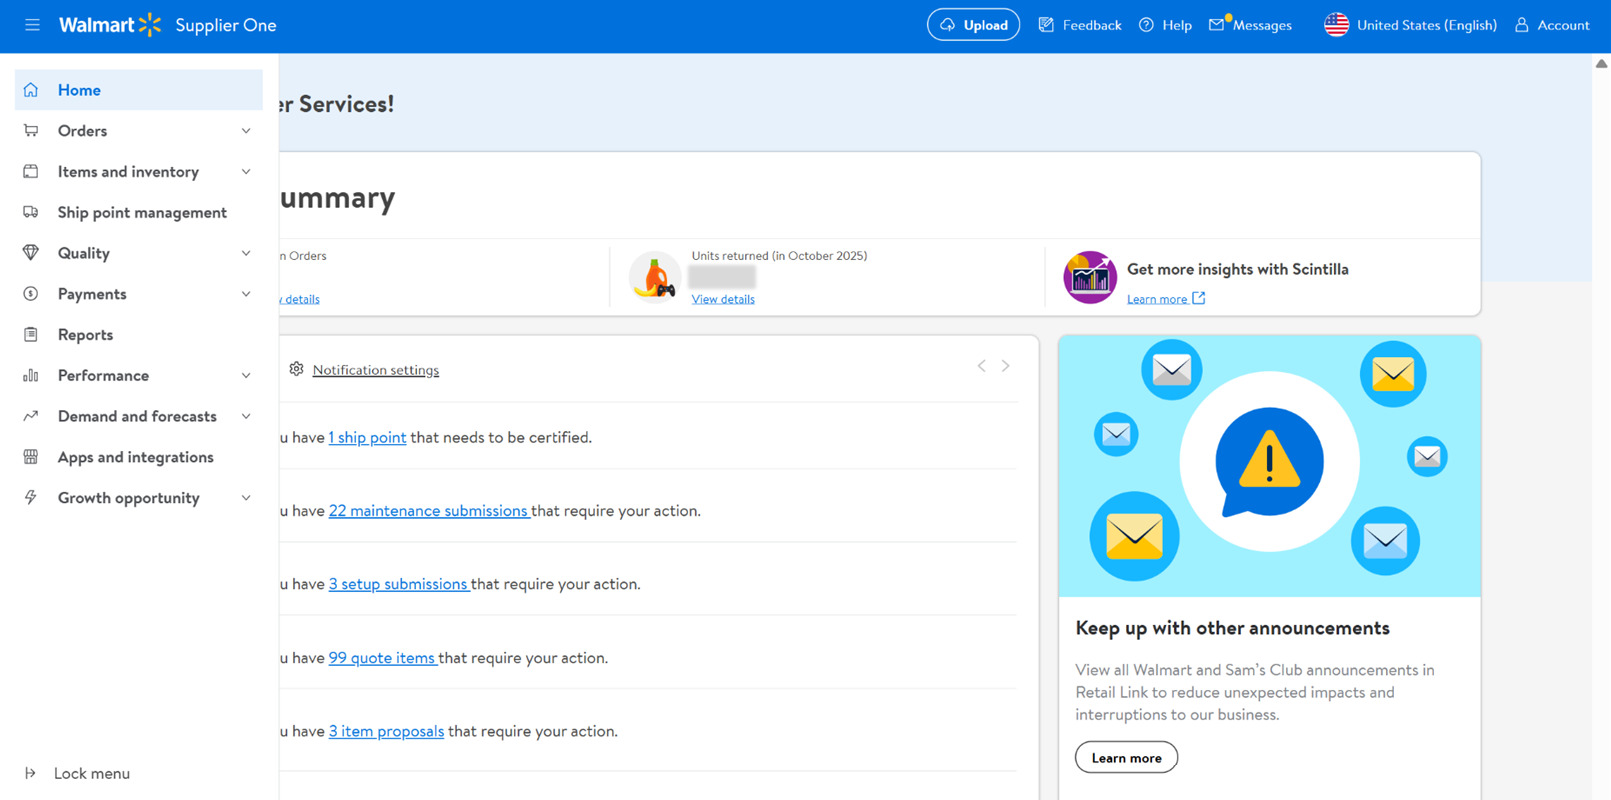Expand Items and inventory chevron

[x=246, y=172]
